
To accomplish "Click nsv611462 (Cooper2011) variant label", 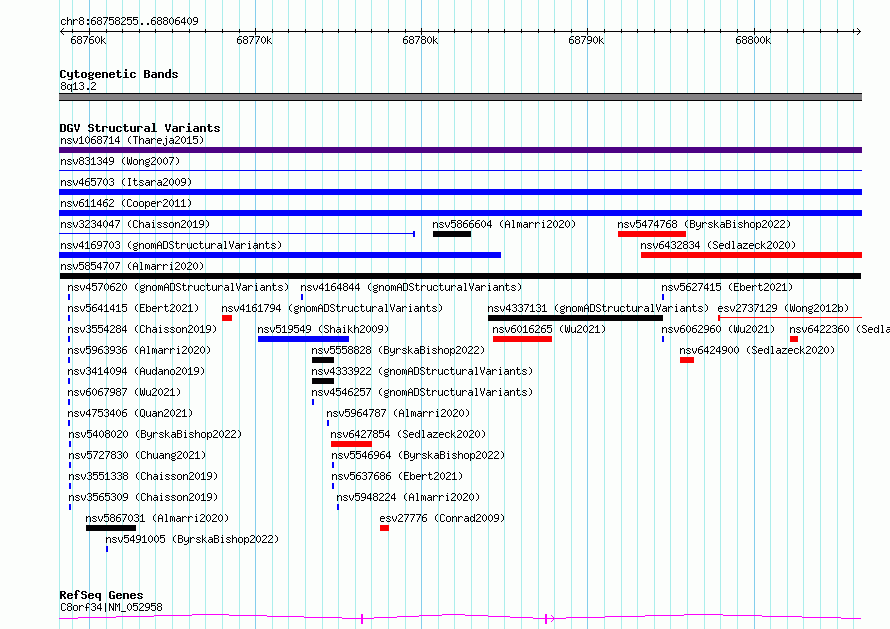I will (x=126, y=203).
